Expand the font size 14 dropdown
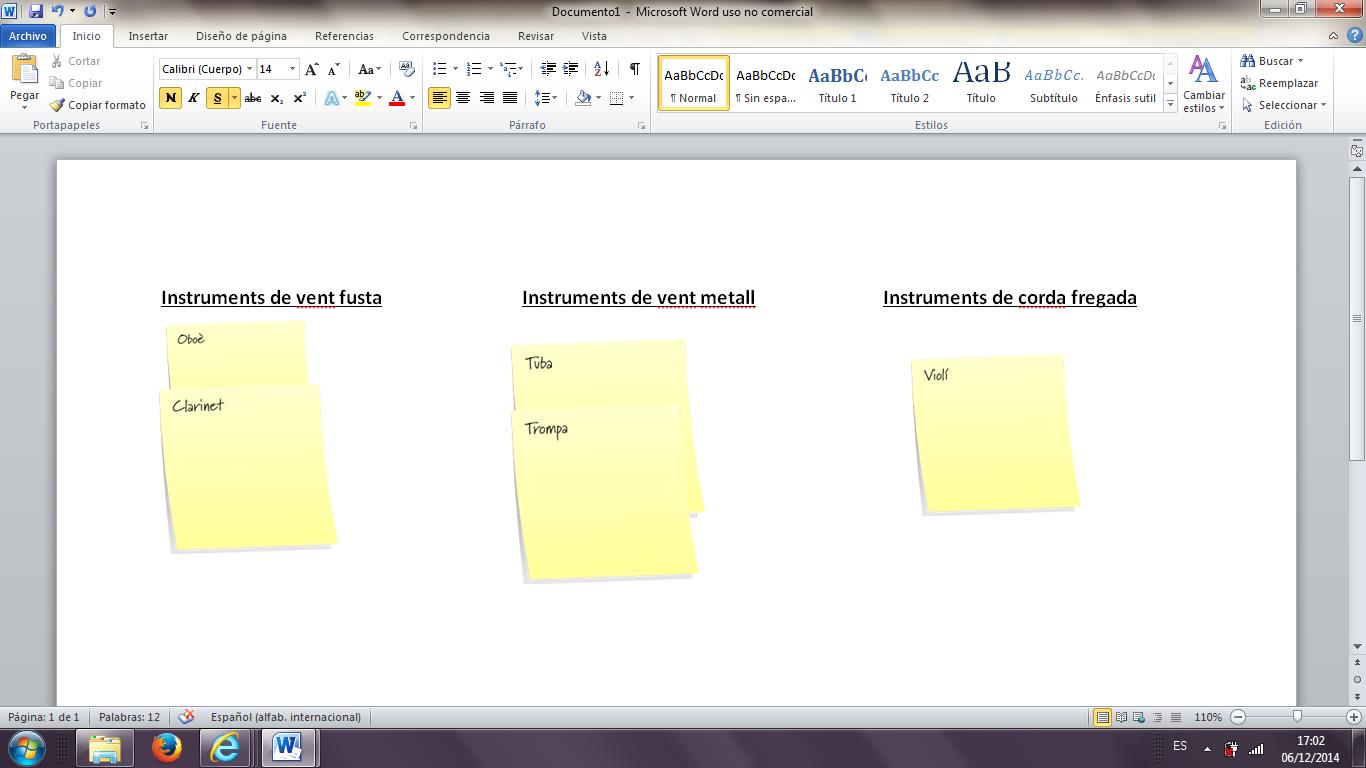1366x768 pixels. coord(292,69)
